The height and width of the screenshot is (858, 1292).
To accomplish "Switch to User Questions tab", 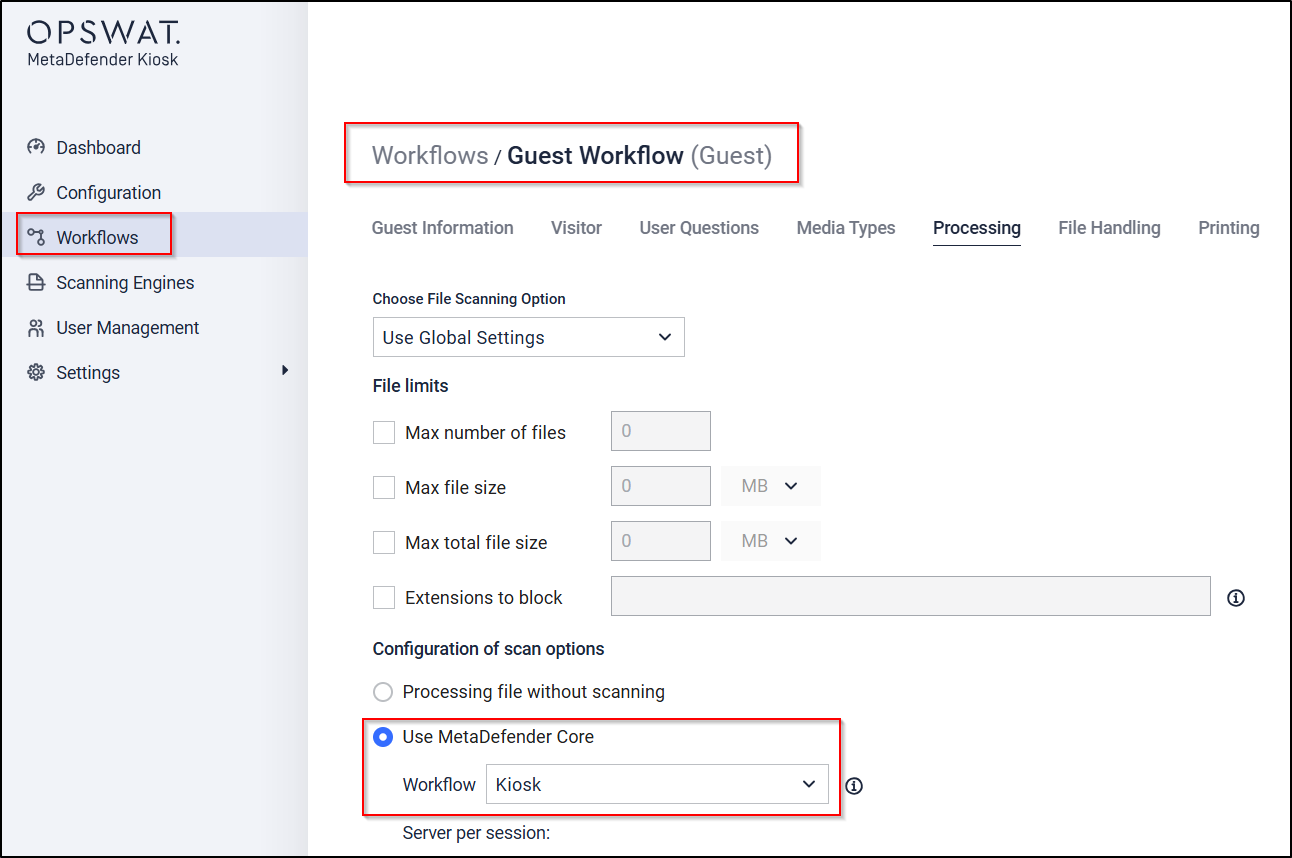I will [x=699, y=228].
